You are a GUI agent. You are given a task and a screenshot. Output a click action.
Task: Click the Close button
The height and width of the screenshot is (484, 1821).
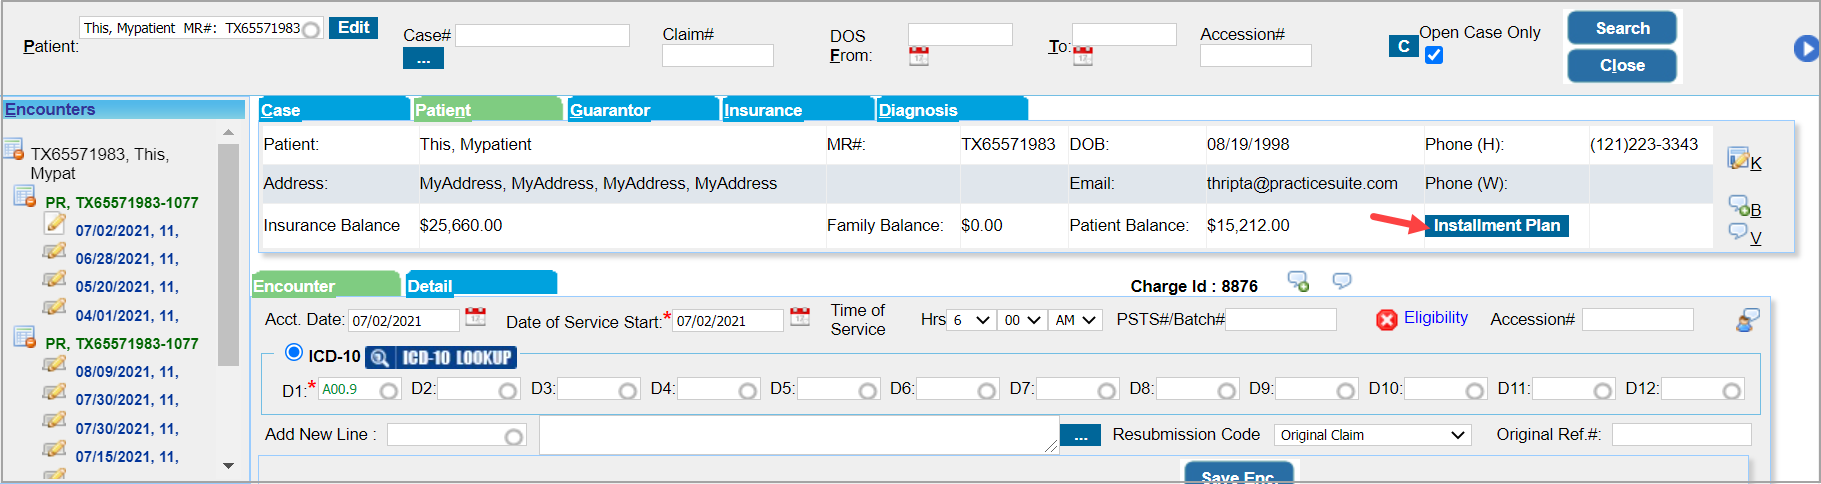(1622, 65)
